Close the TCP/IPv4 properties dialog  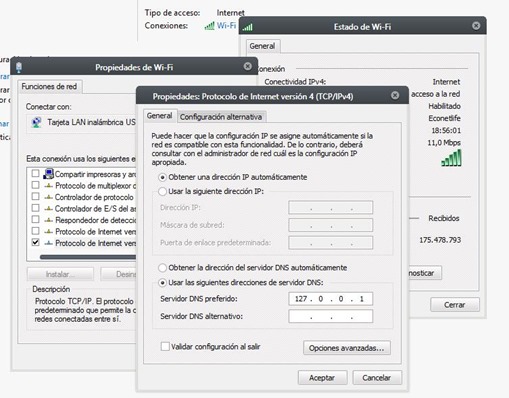(x=395, y=96)
